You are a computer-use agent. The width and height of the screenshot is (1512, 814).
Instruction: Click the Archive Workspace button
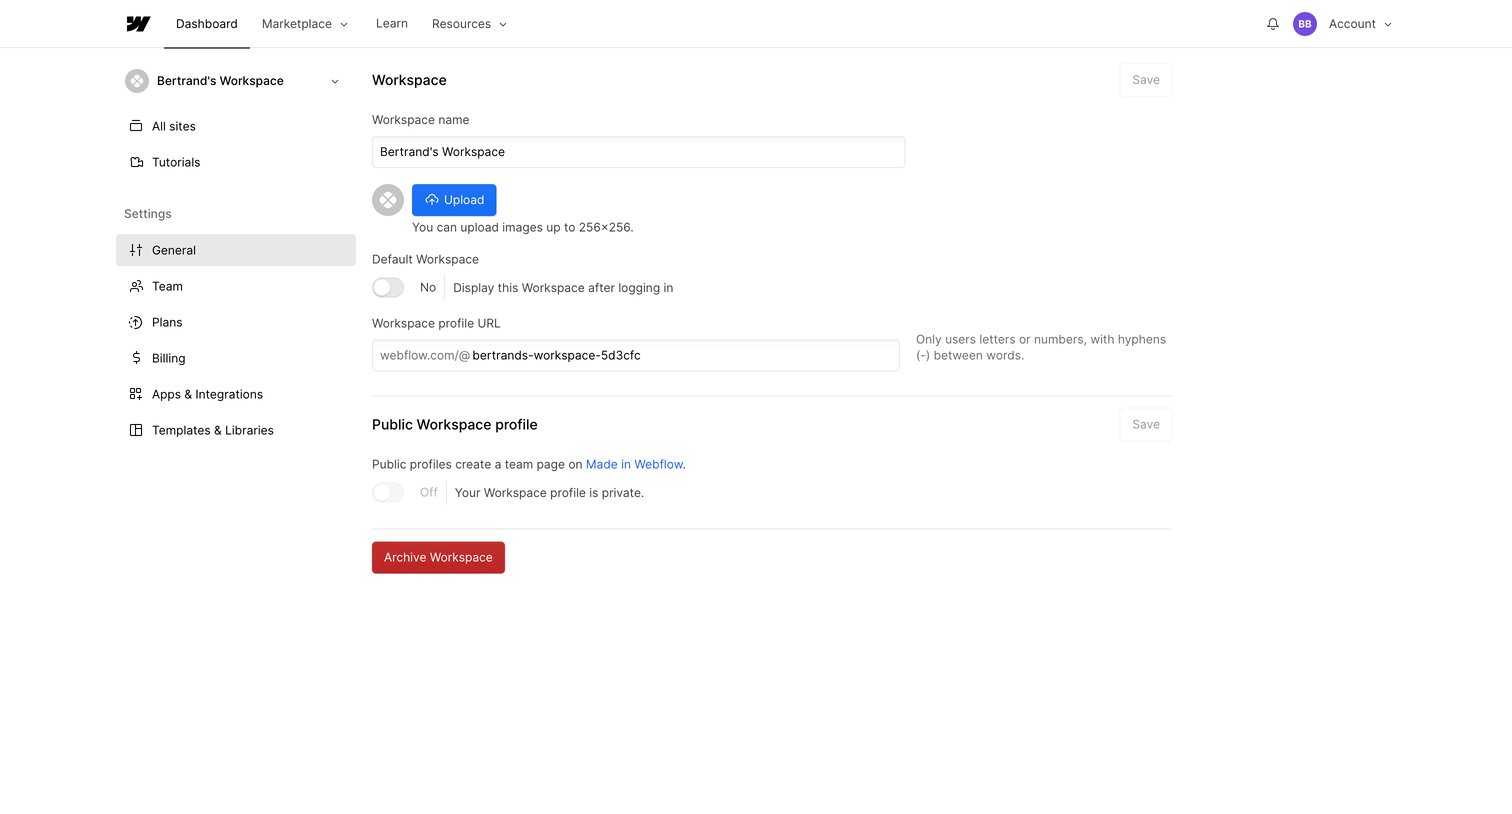[438, 558]
